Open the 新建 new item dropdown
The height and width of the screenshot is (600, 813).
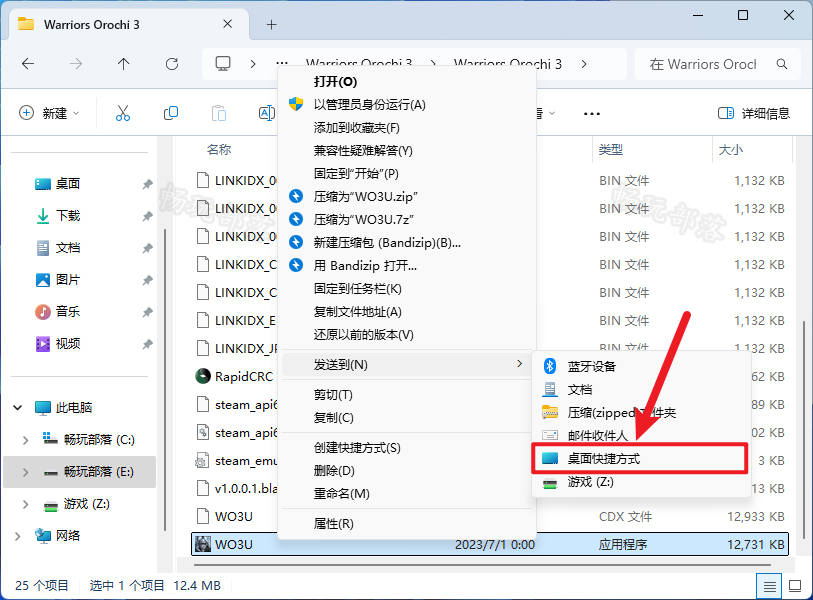pyautogui.click(x=49, y=113)
